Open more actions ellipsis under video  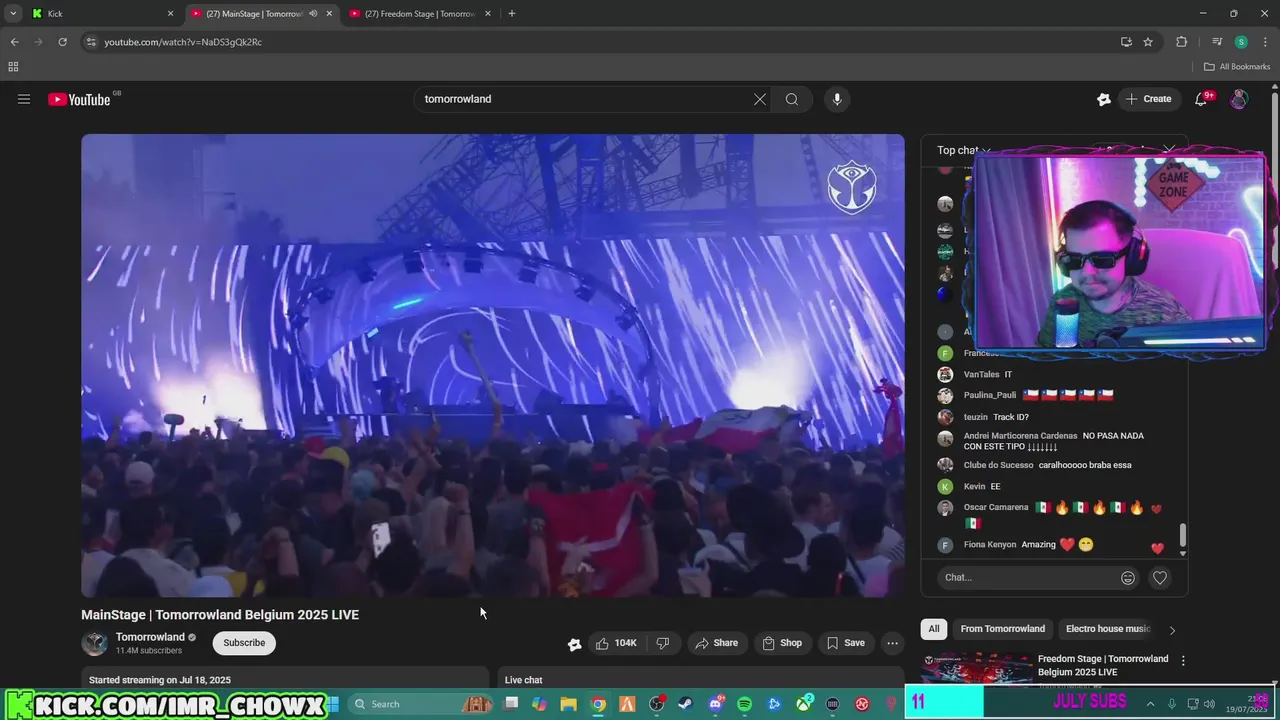pos(892,643)
